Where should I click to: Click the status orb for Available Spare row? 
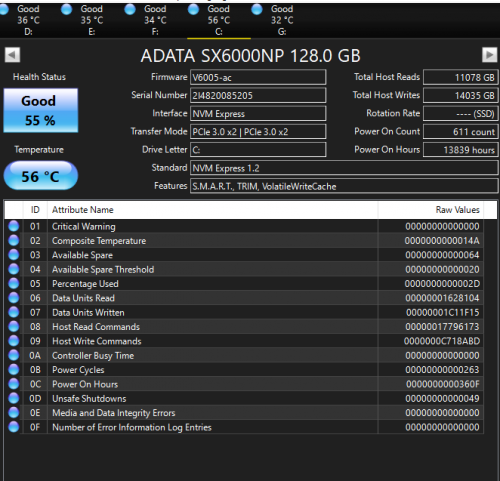coord(14,255)
